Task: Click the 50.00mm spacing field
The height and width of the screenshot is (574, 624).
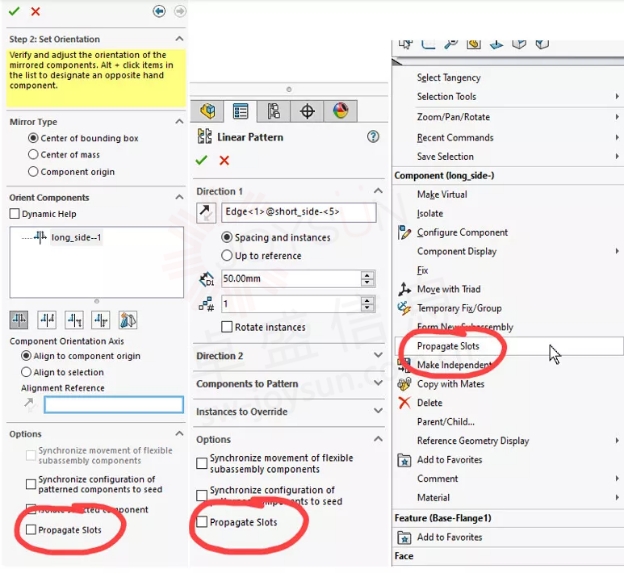Action: pos(291,279)
